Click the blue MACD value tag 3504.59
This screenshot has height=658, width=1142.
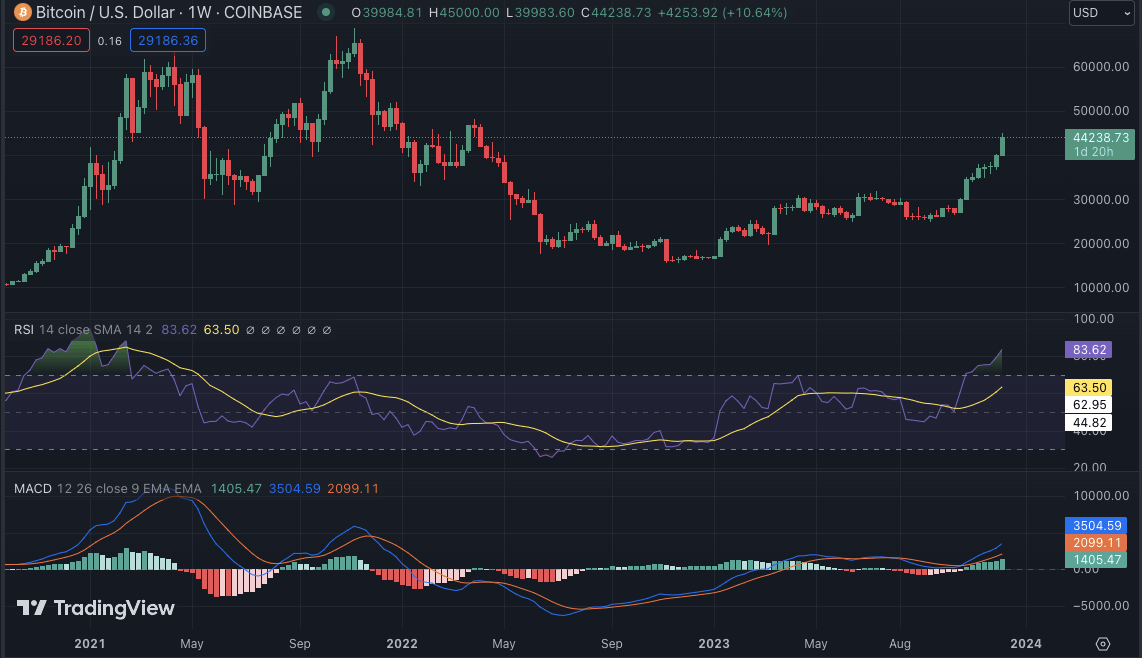pos(1100,524)
